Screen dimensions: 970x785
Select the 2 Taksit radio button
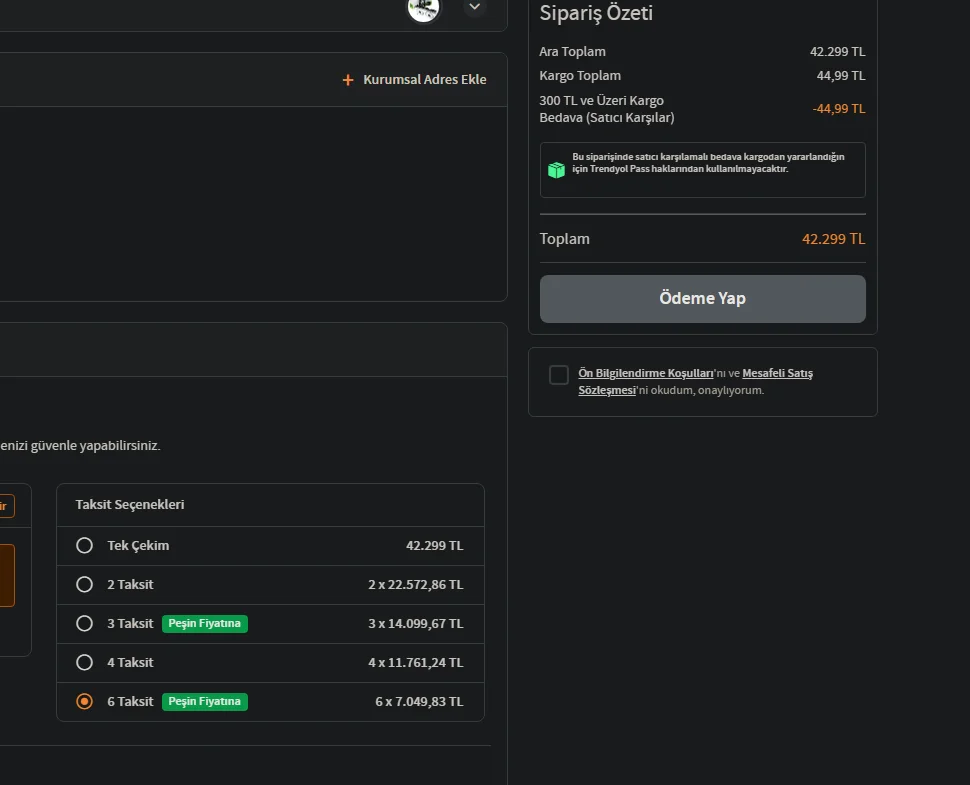(x=85, y=584)
